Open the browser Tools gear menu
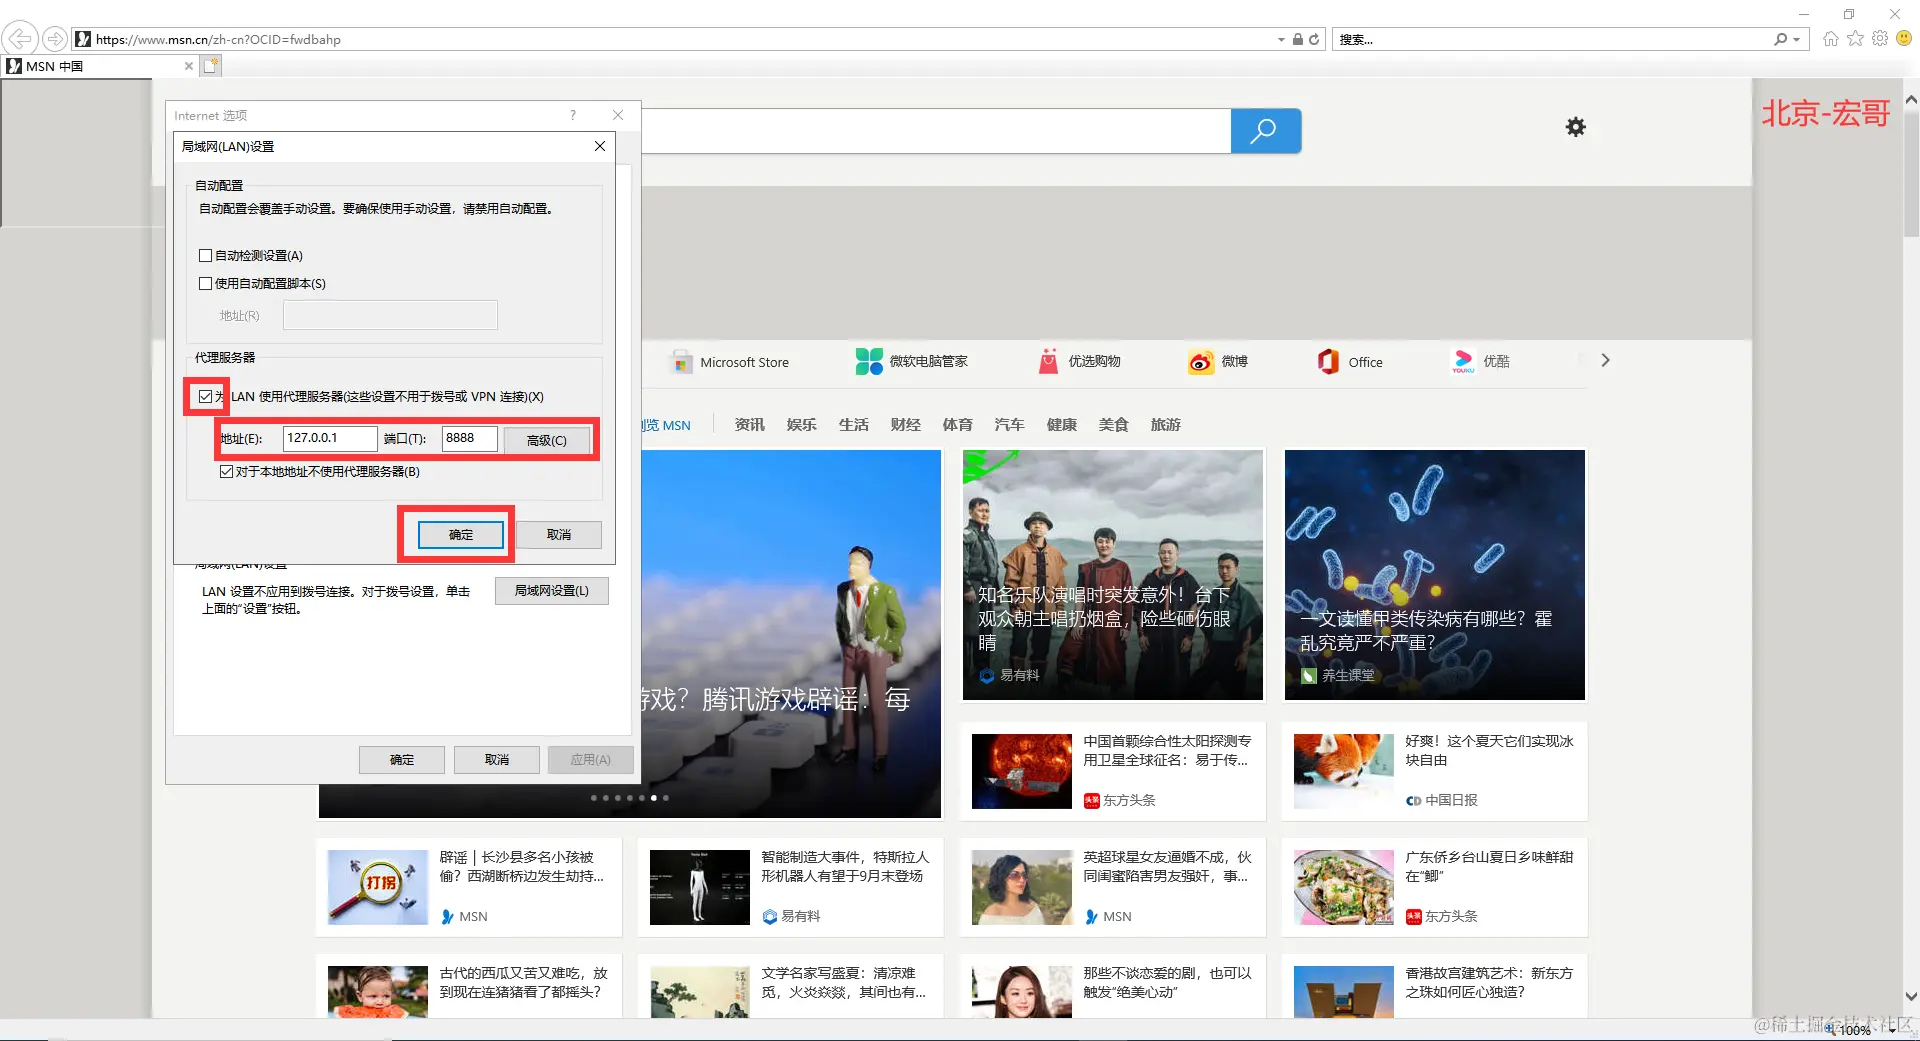This screenshot has width=1920, height=1041. (x=1880, y=39)
